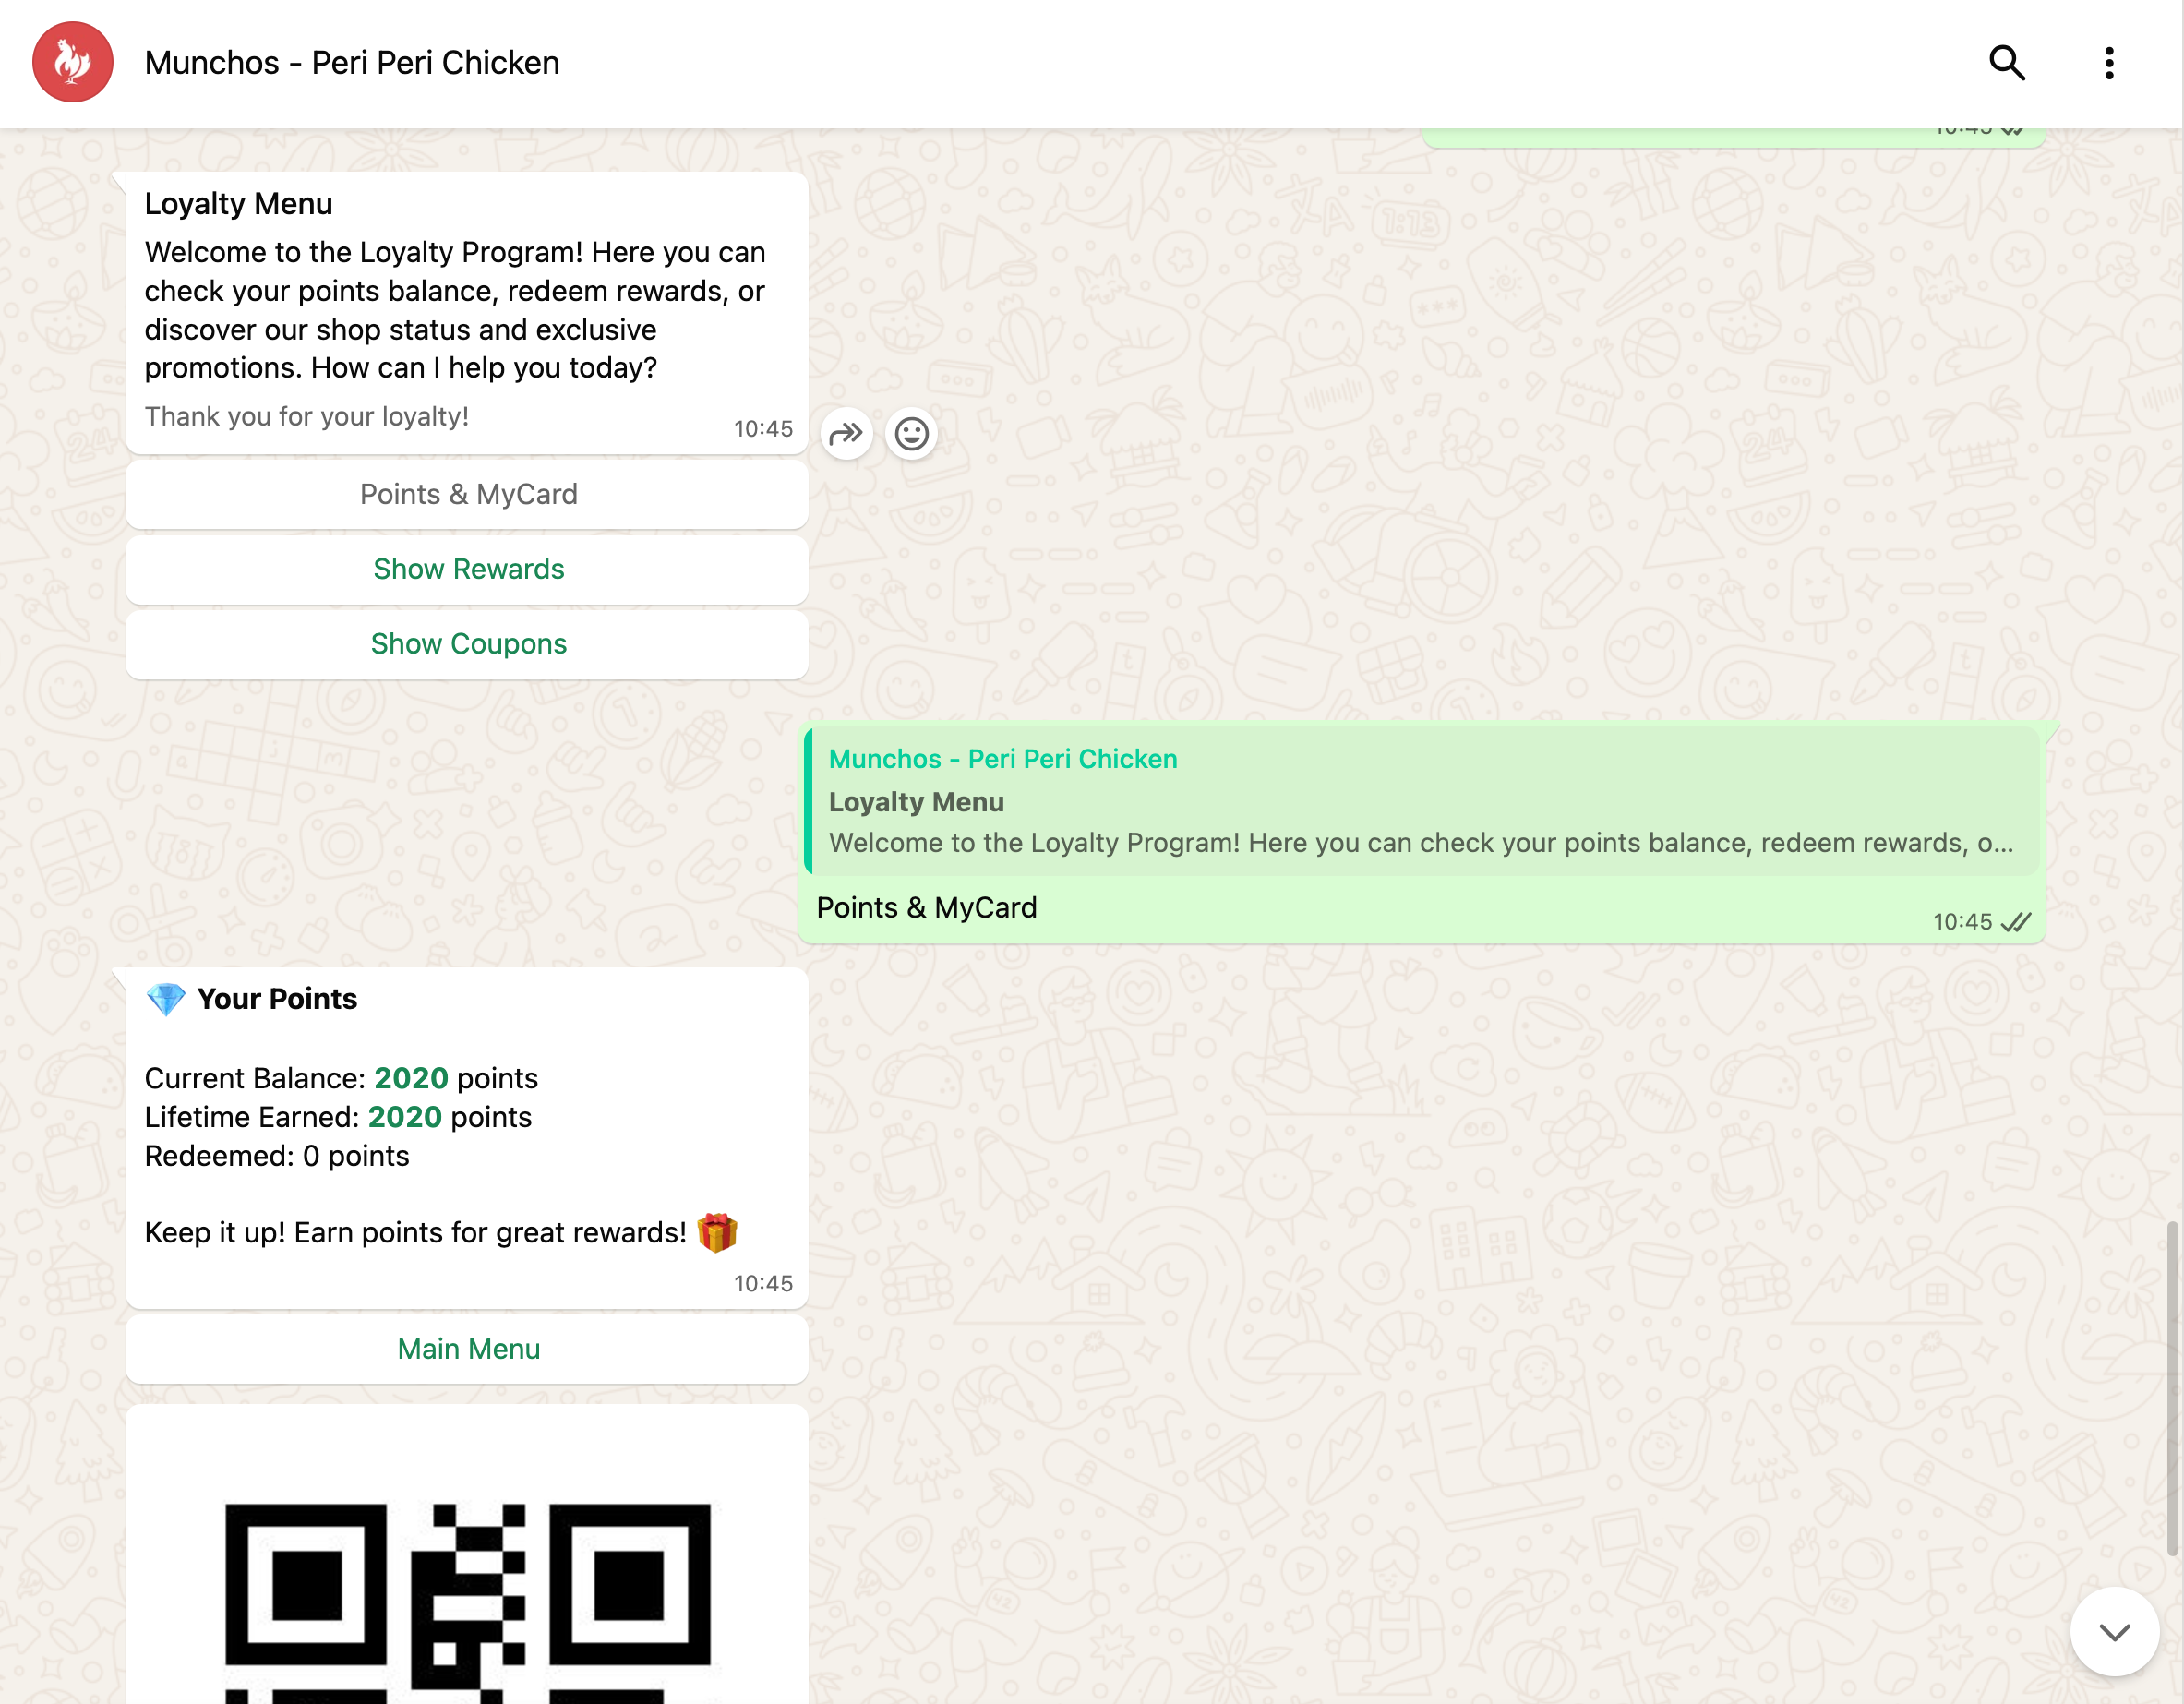Click the quoted Munchos - Peri Peri Chicken sender name
Image resolution: width=2184 pixels, height=1704 pixels.
coord(1003,759)
